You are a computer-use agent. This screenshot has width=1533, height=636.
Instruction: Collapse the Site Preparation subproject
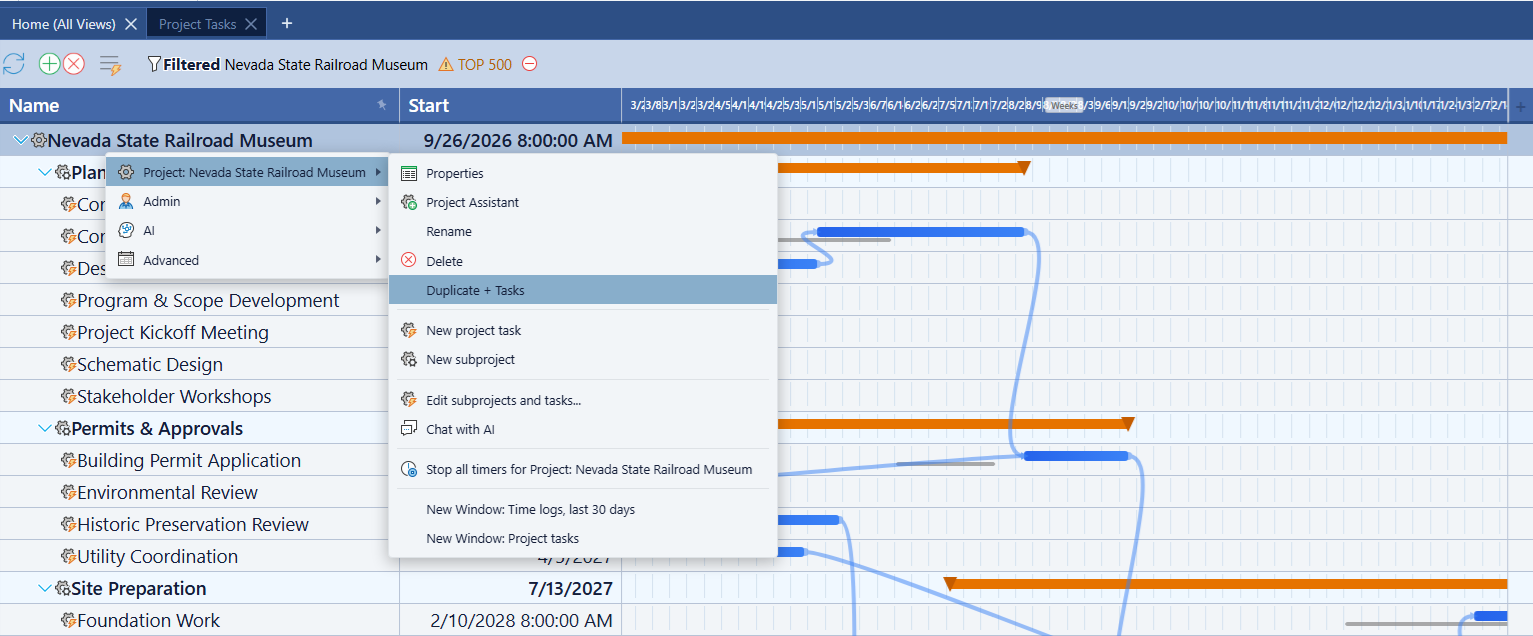[x=44, y=589]
